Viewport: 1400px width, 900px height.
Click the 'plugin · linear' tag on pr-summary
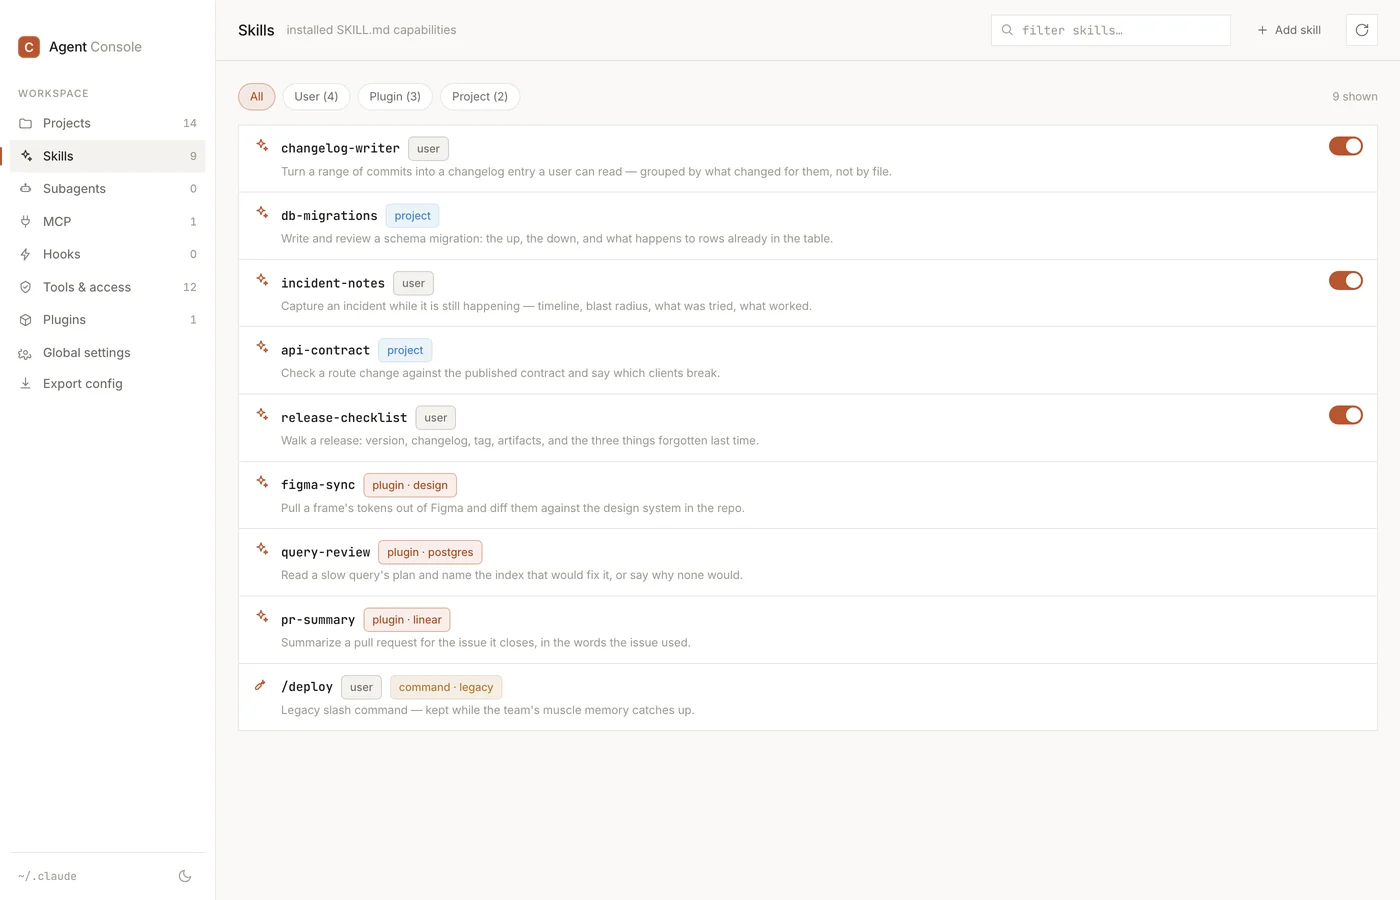point(407,620)
